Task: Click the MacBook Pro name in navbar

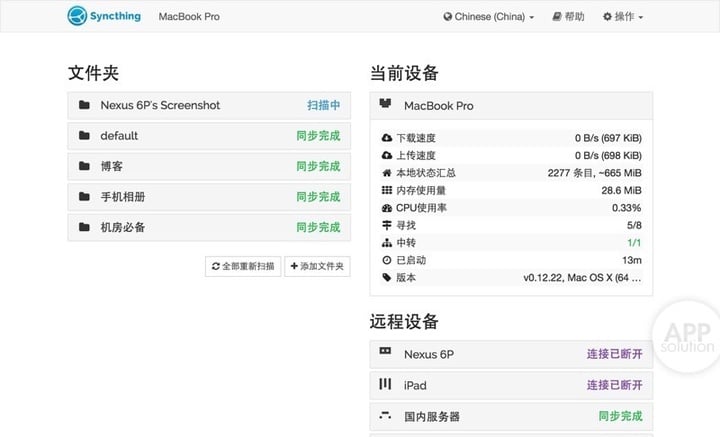Action: [189, 17]
